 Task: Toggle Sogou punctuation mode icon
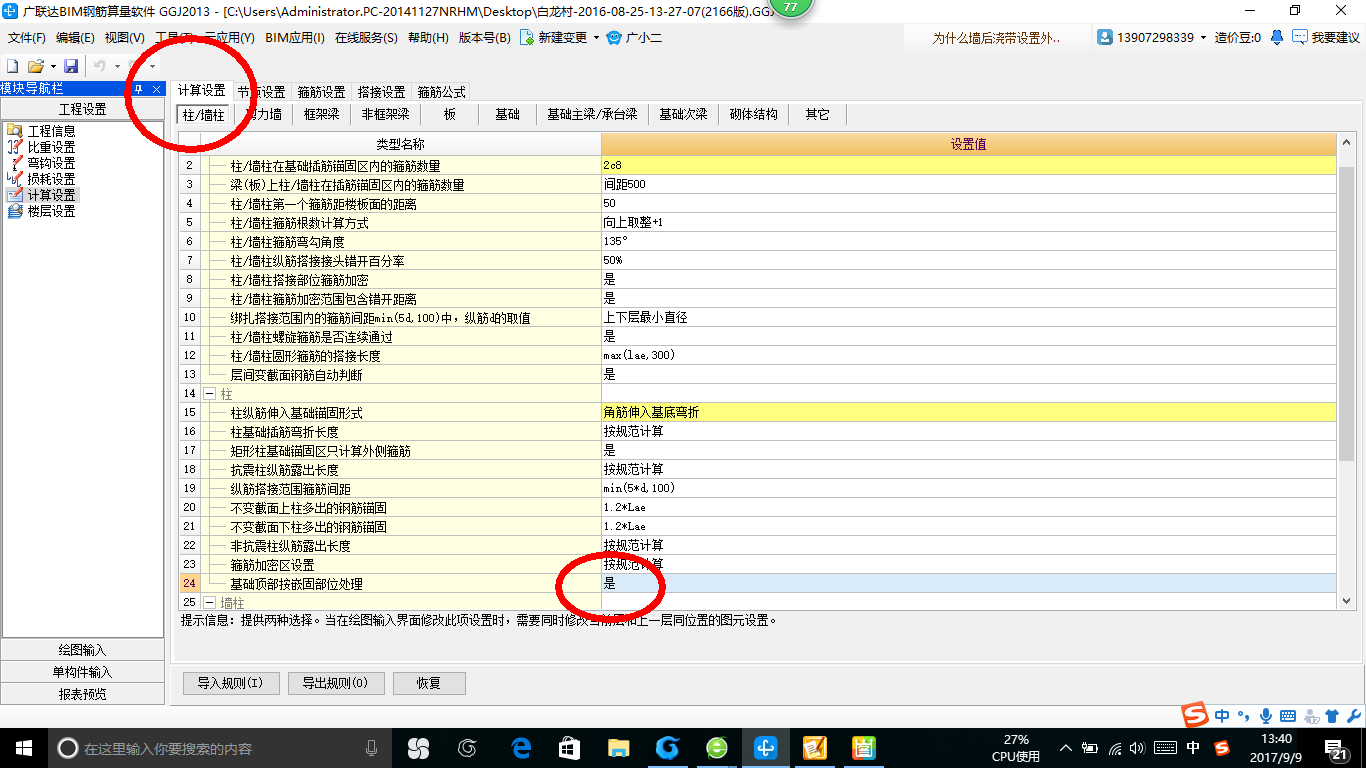tap(1244, 716)
